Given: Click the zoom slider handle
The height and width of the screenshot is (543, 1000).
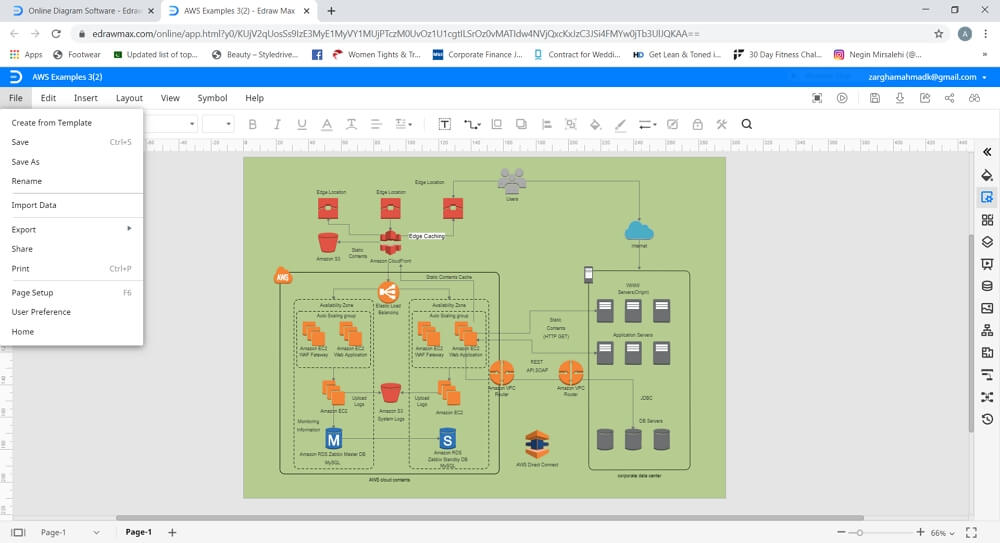Looking at the screenshot, I should coord(860,533).
